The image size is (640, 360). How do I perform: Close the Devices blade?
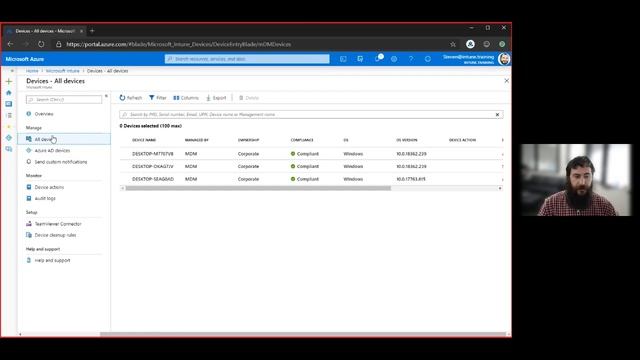coord(507,81)
